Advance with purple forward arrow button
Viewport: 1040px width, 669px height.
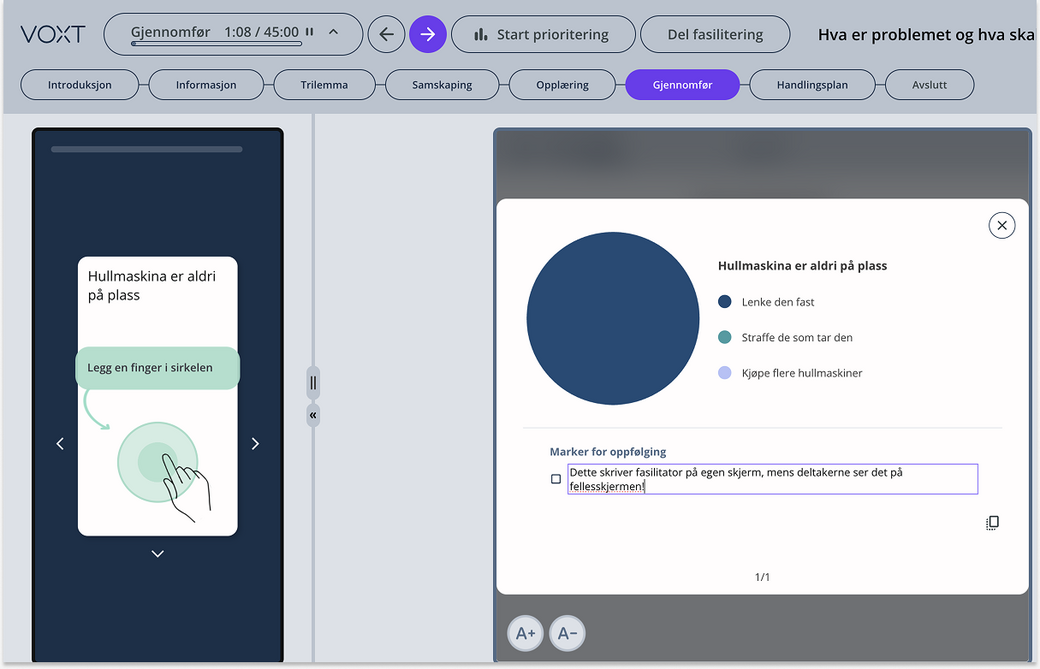pos(428,35)
